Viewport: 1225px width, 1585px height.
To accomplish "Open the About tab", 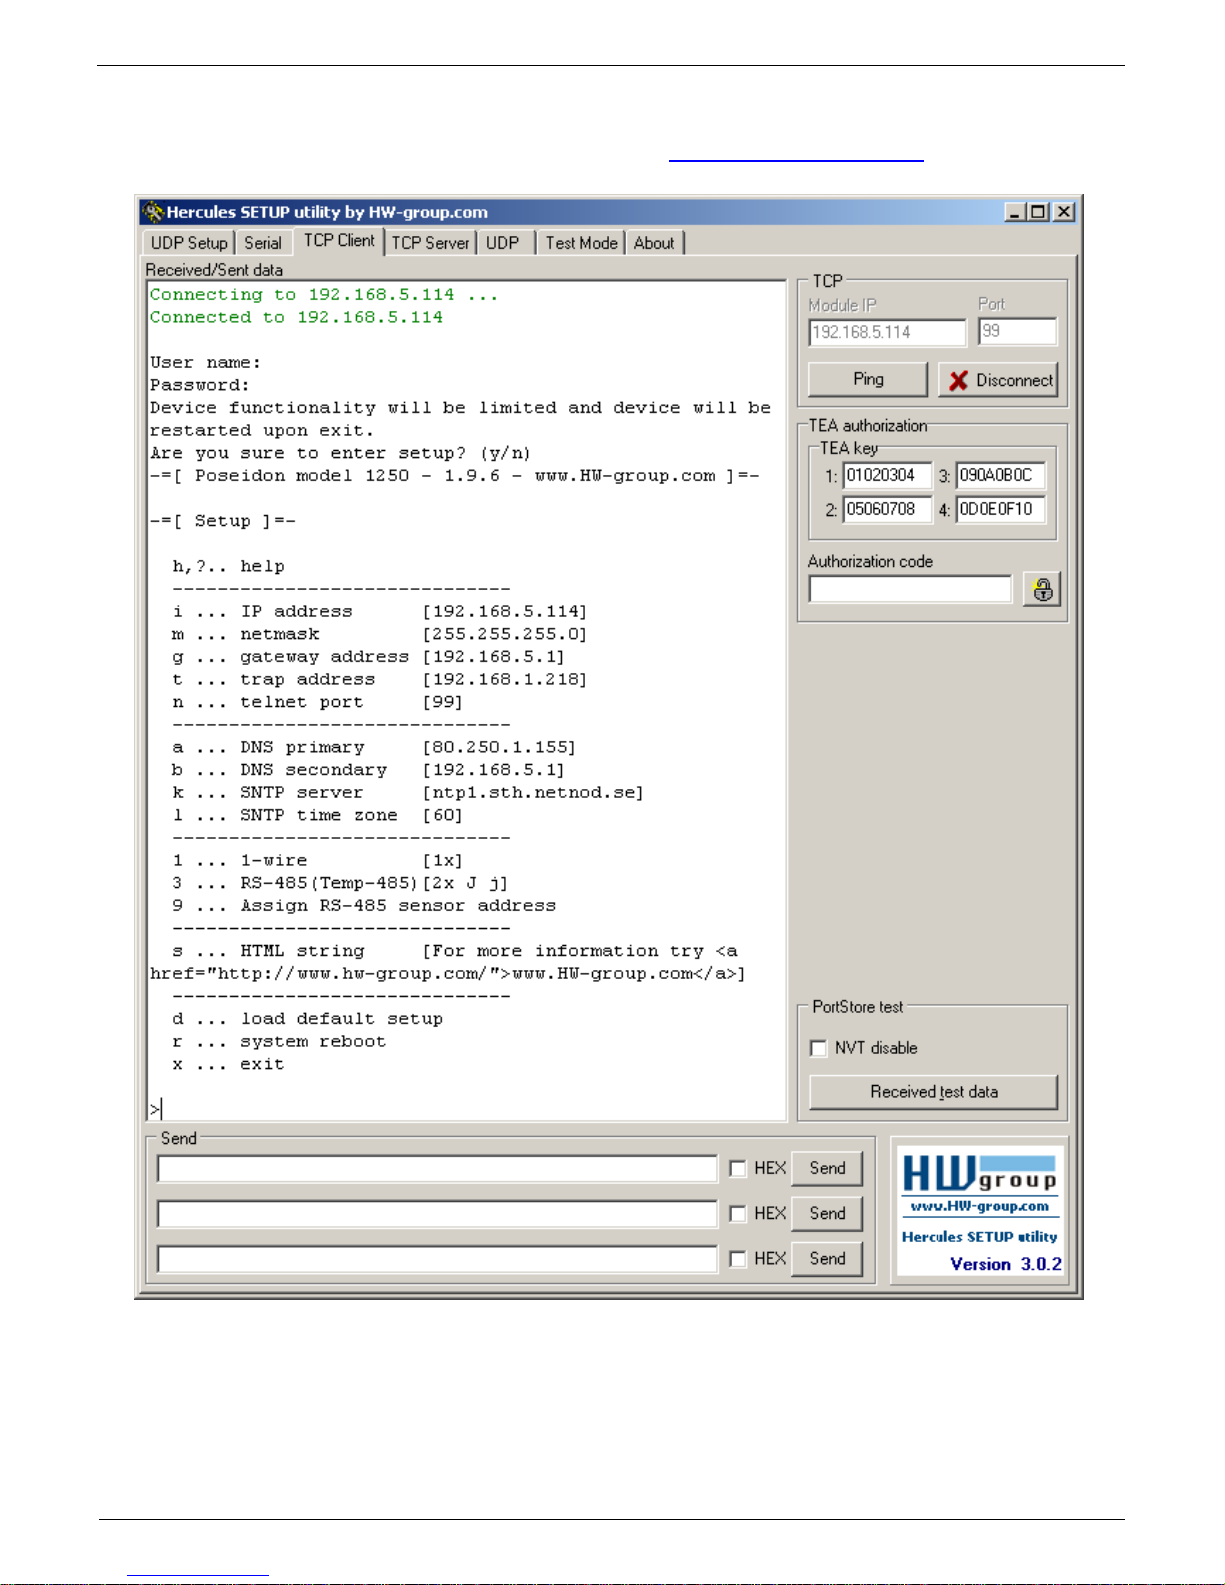I will pyautogui.click(x=654, y=243).
